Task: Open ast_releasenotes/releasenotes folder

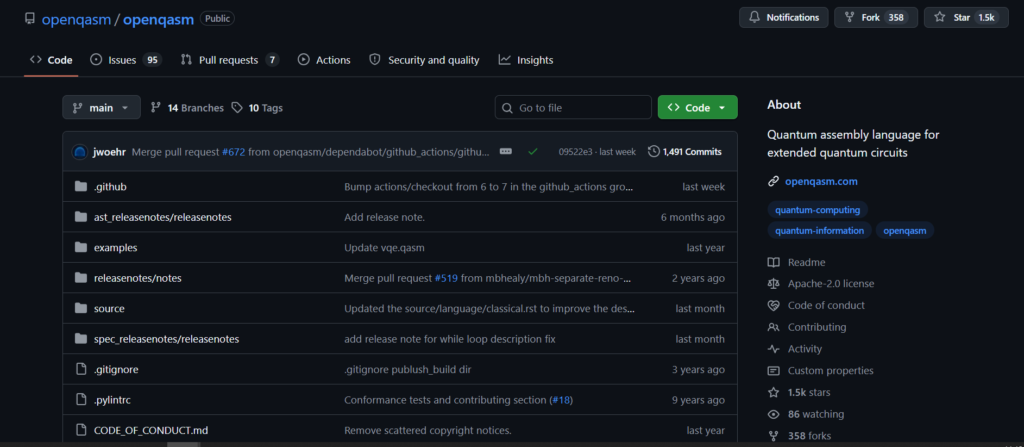Action: [163, 217]
